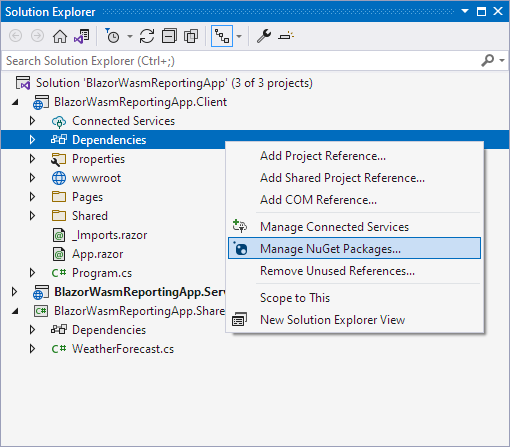Screen dimensions: 510x447
Task: Select the BlazorWasmReportingApp.Server project
Action: (x=140, y=292)
